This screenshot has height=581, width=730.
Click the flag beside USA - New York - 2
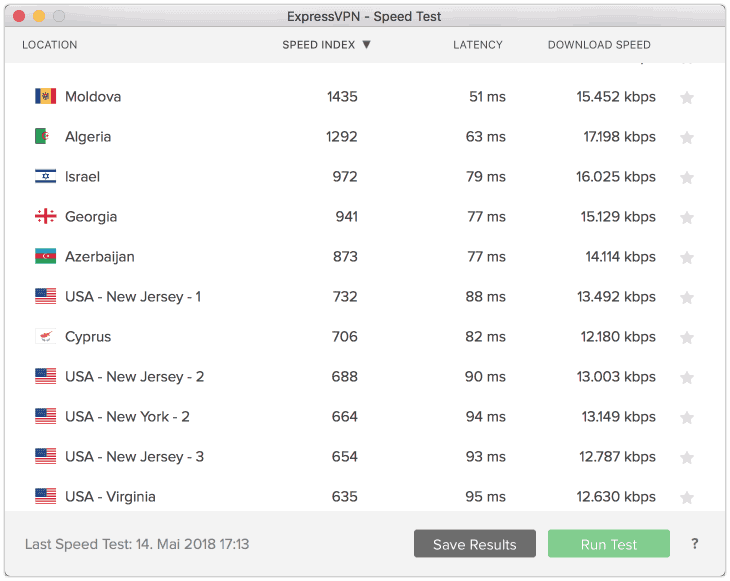(x=46, y=416)
